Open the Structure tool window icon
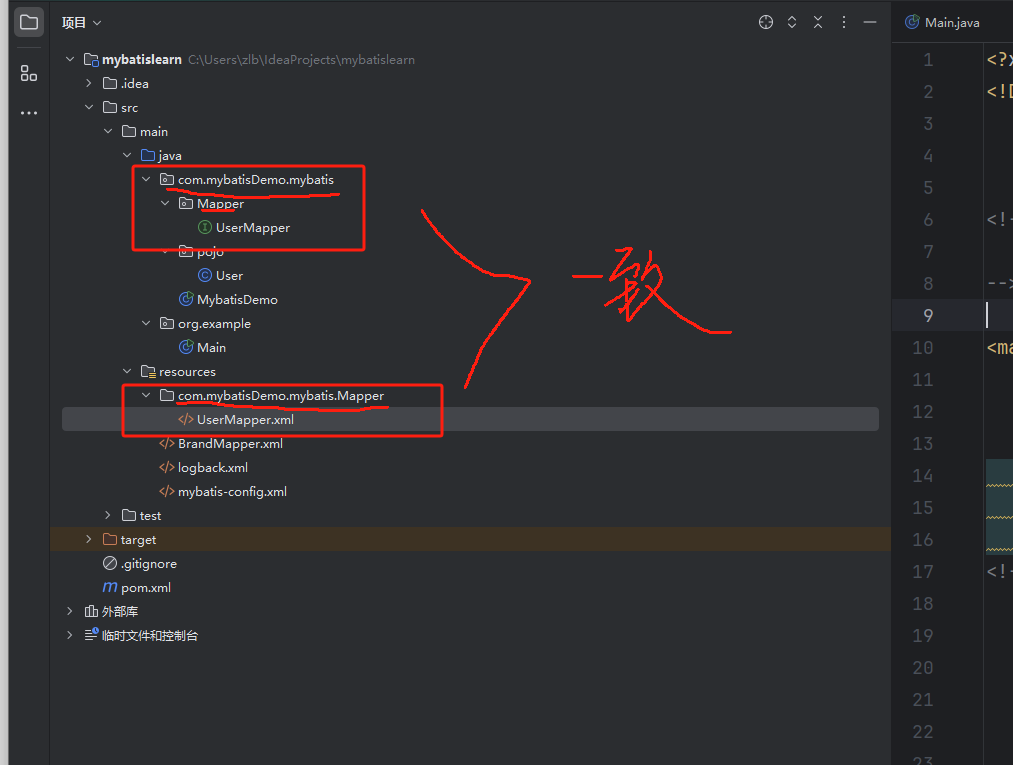Image resolution: width=1013 pixels, height=765 pixels. (x=28, y=73)
